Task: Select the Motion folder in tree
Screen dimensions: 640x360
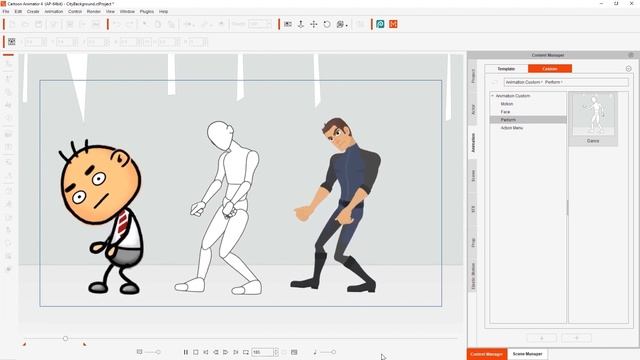Action: pos(507,104)
